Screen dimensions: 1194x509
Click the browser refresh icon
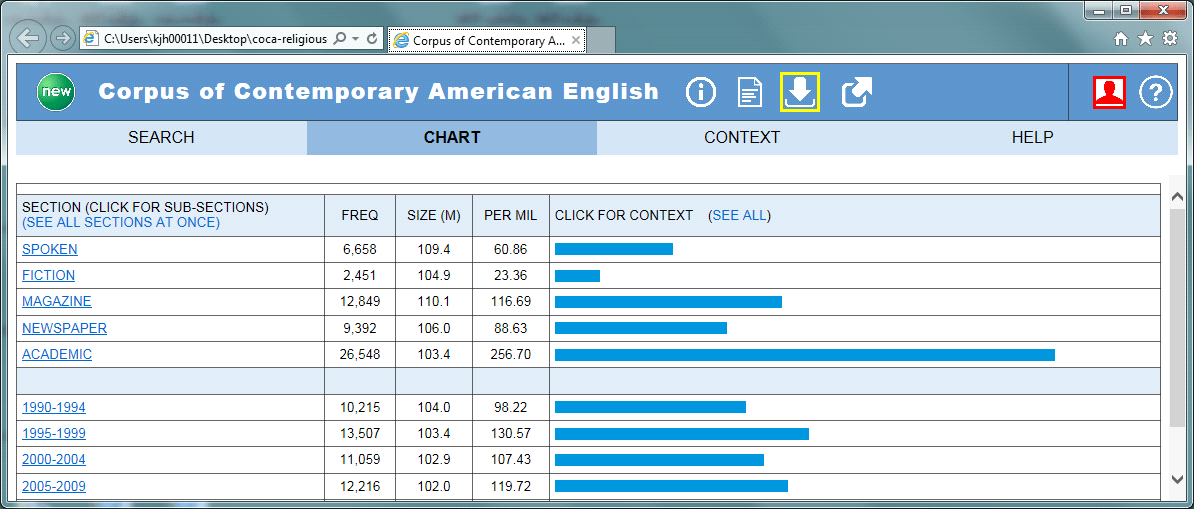coord(372,39)
